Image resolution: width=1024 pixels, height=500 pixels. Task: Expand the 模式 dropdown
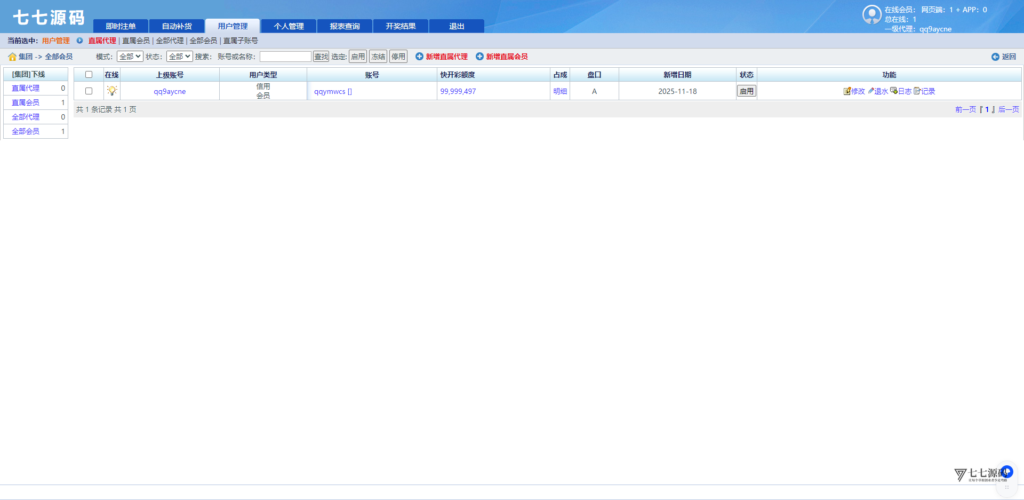coord(130,57)
